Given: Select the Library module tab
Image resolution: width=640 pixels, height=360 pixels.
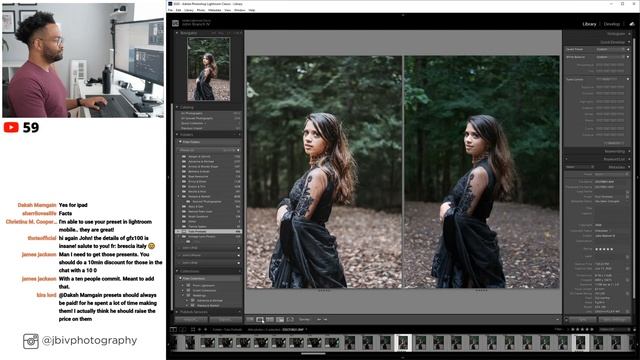Looking at the screenshot, I should (x=589, y=24).
